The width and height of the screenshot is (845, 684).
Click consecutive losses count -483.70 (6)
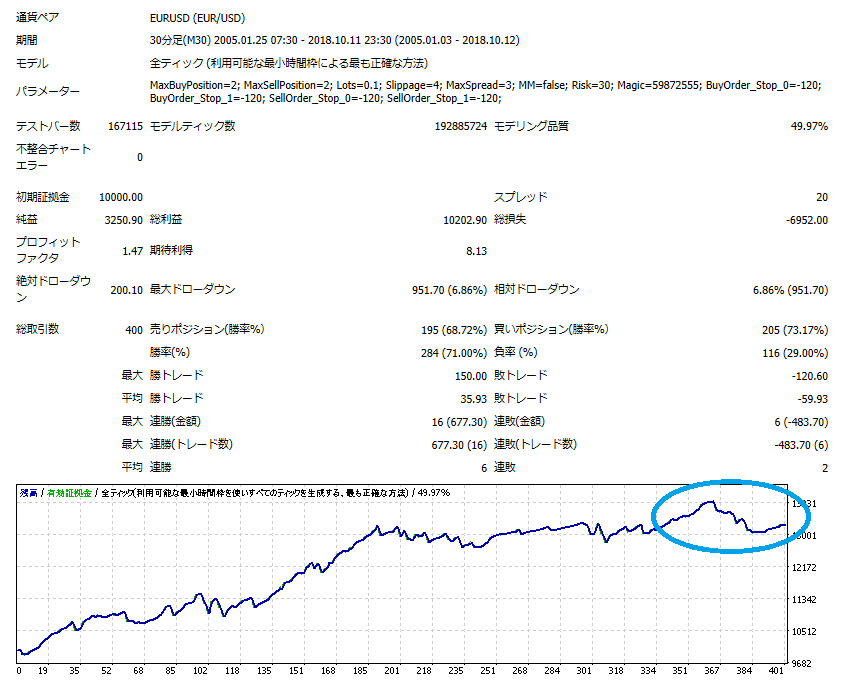801,446
